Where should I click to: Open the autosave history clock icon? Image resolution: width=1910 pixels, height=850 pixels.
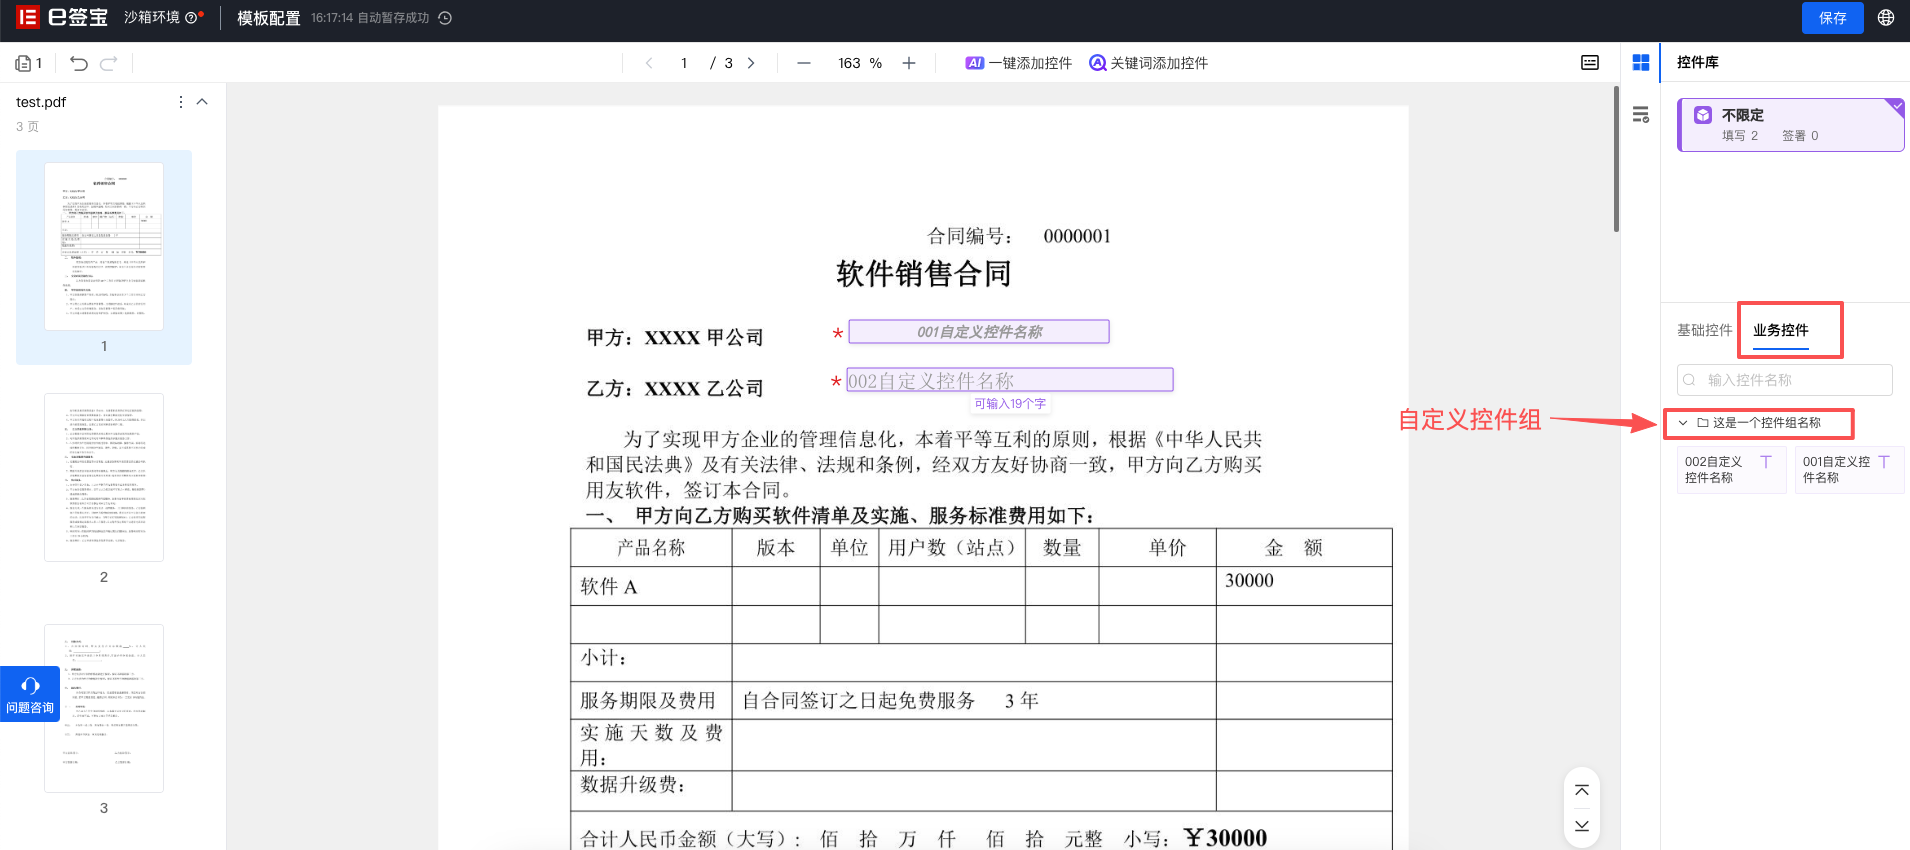(446, 18)
